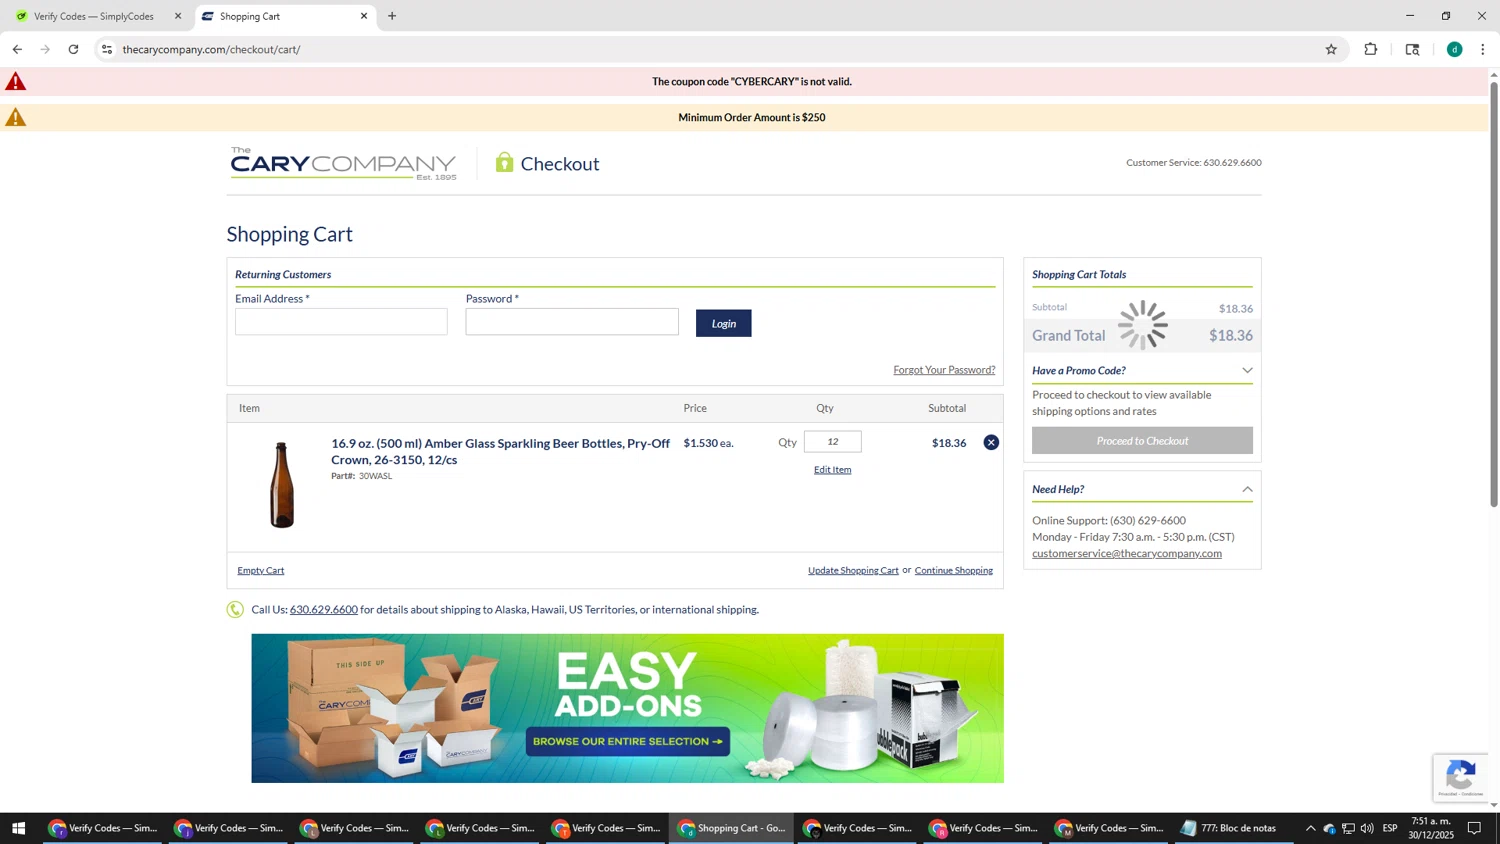This screenshot has height=844, width=1500.
Task: Remove the Amber Glass bottles item from cart
Action: pyautogui.click(x=991, y=442)
